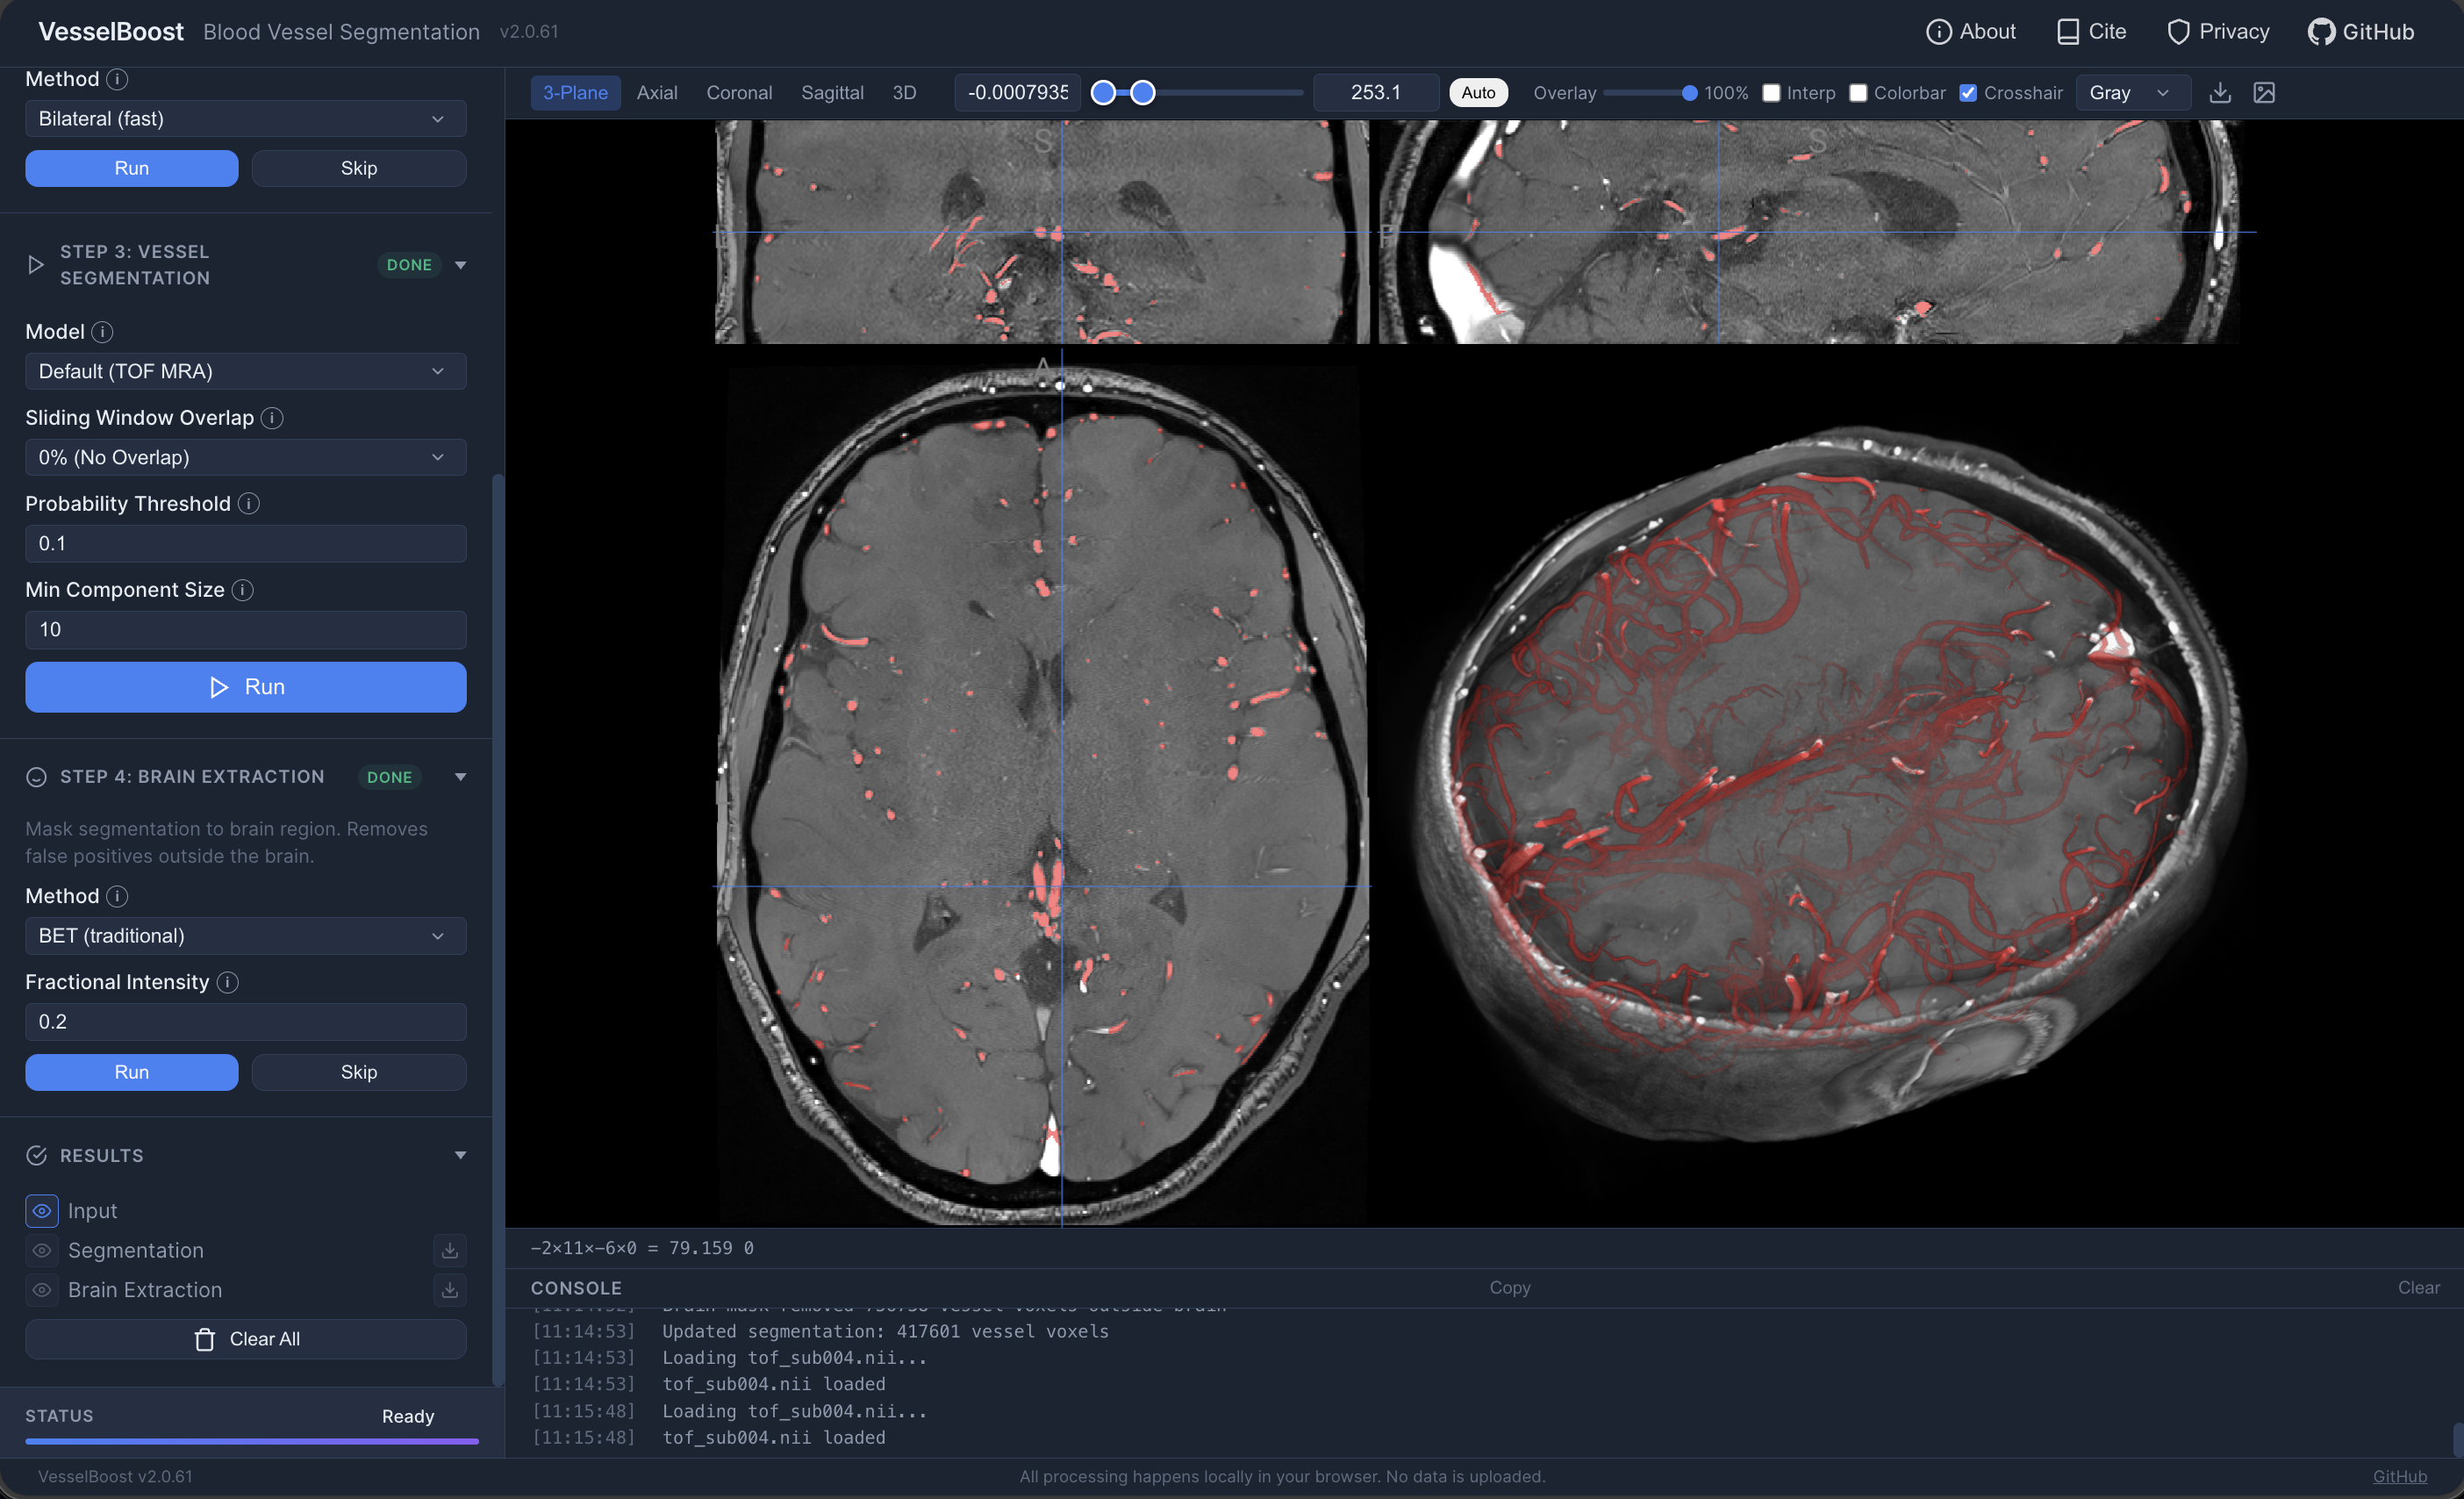Switch to the 3D view tab
Viewport: 2464px width, 1499px height.
(904, 92)
